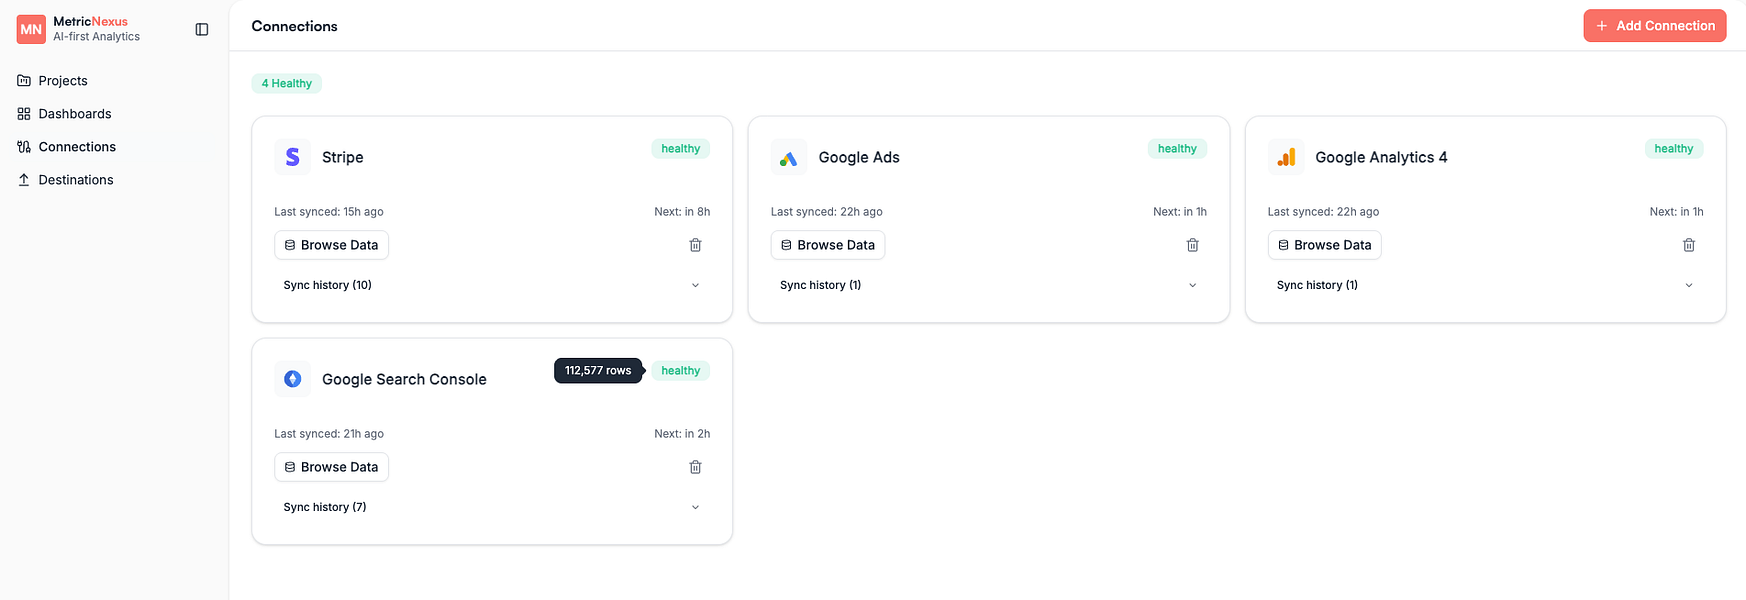
Task: Click the Add Connection button
Action: (x=1654, y=26)
